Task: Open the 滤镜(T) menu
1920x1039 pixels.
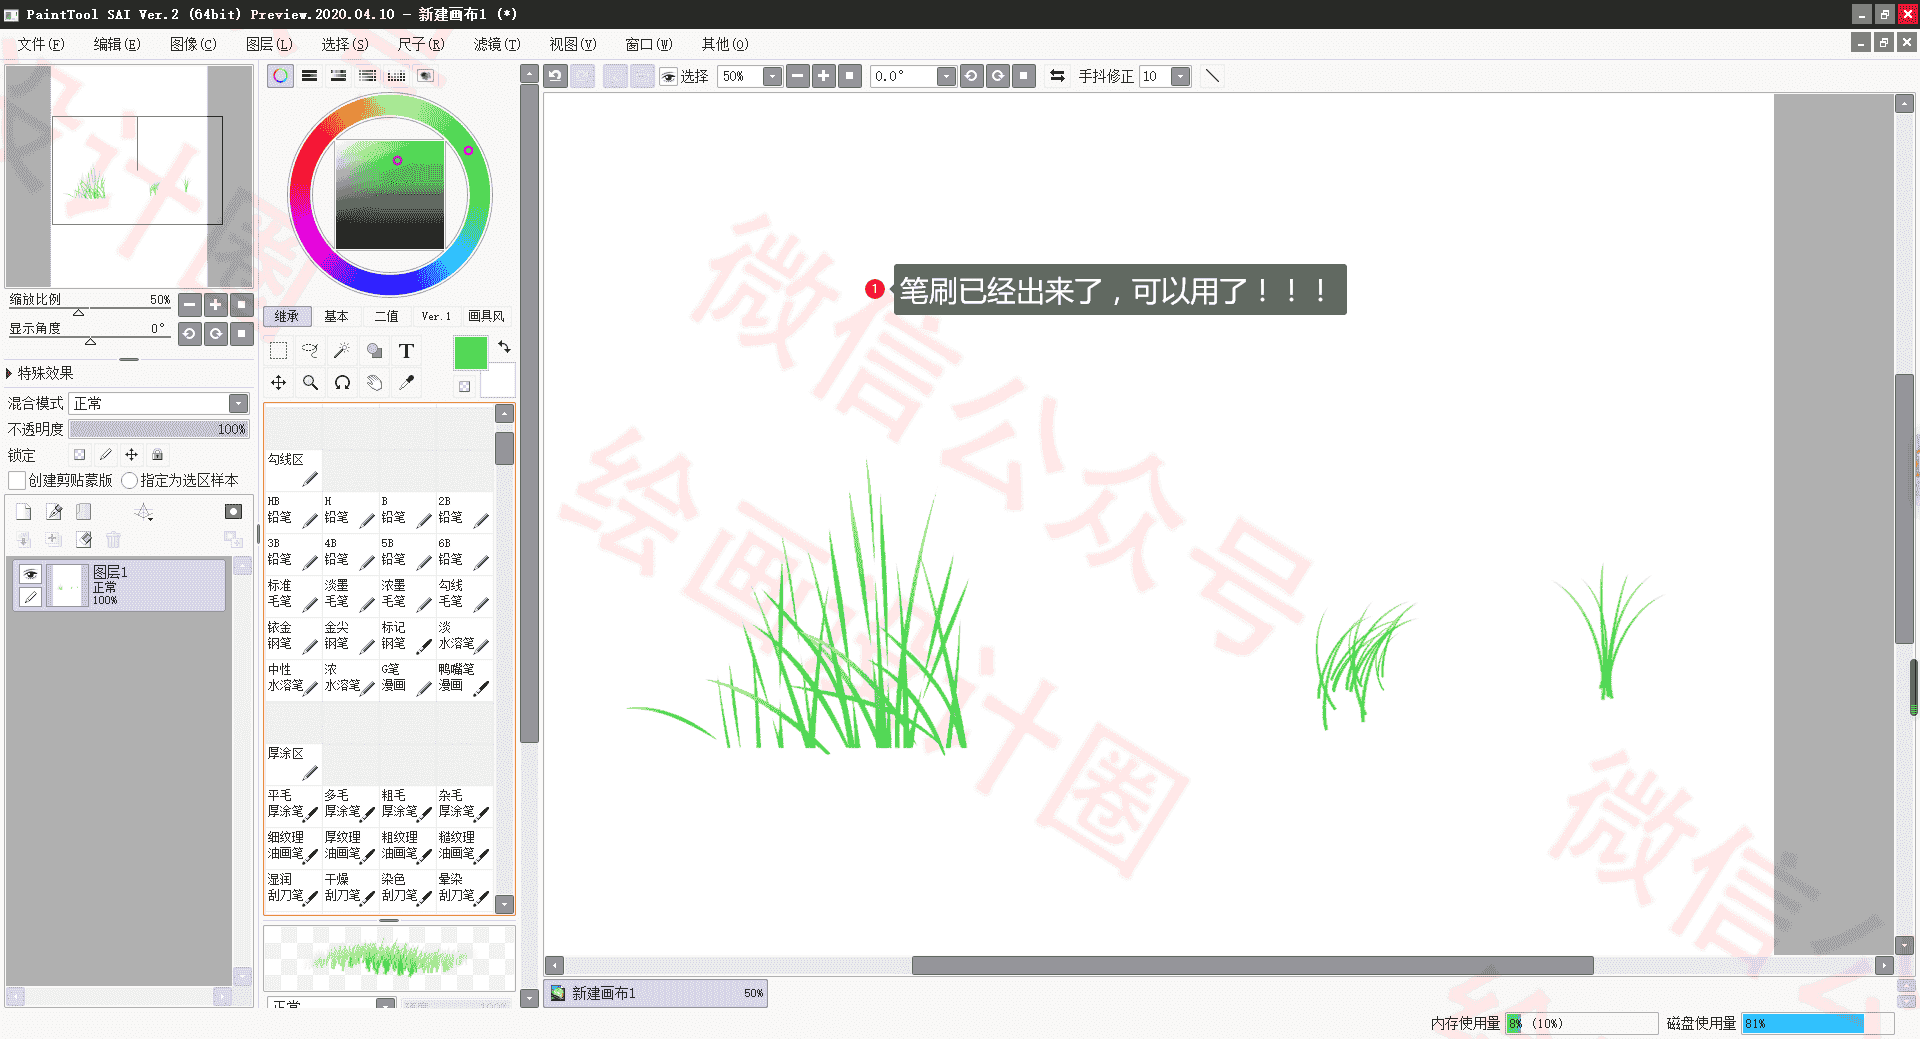Action: 497,44
